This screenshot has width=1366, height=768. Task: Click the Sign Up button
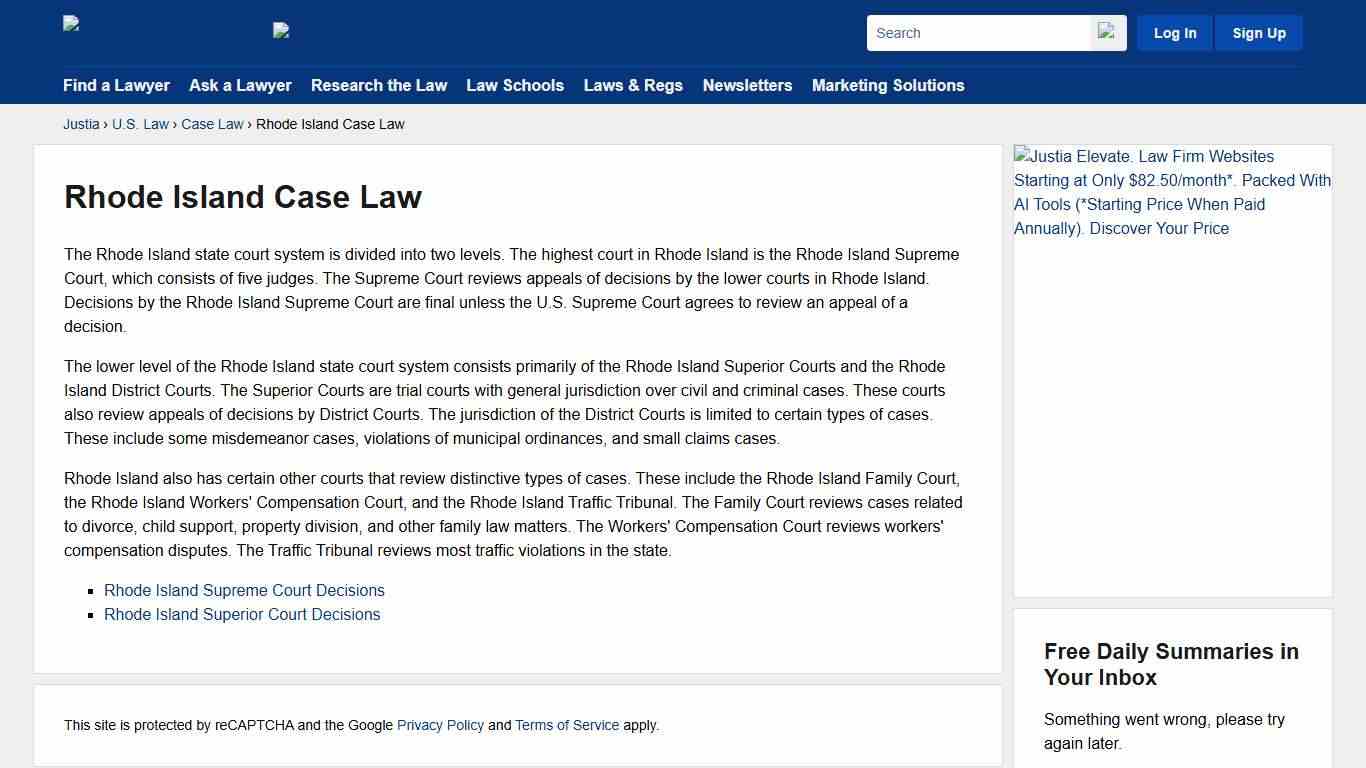click(1258, 32)
